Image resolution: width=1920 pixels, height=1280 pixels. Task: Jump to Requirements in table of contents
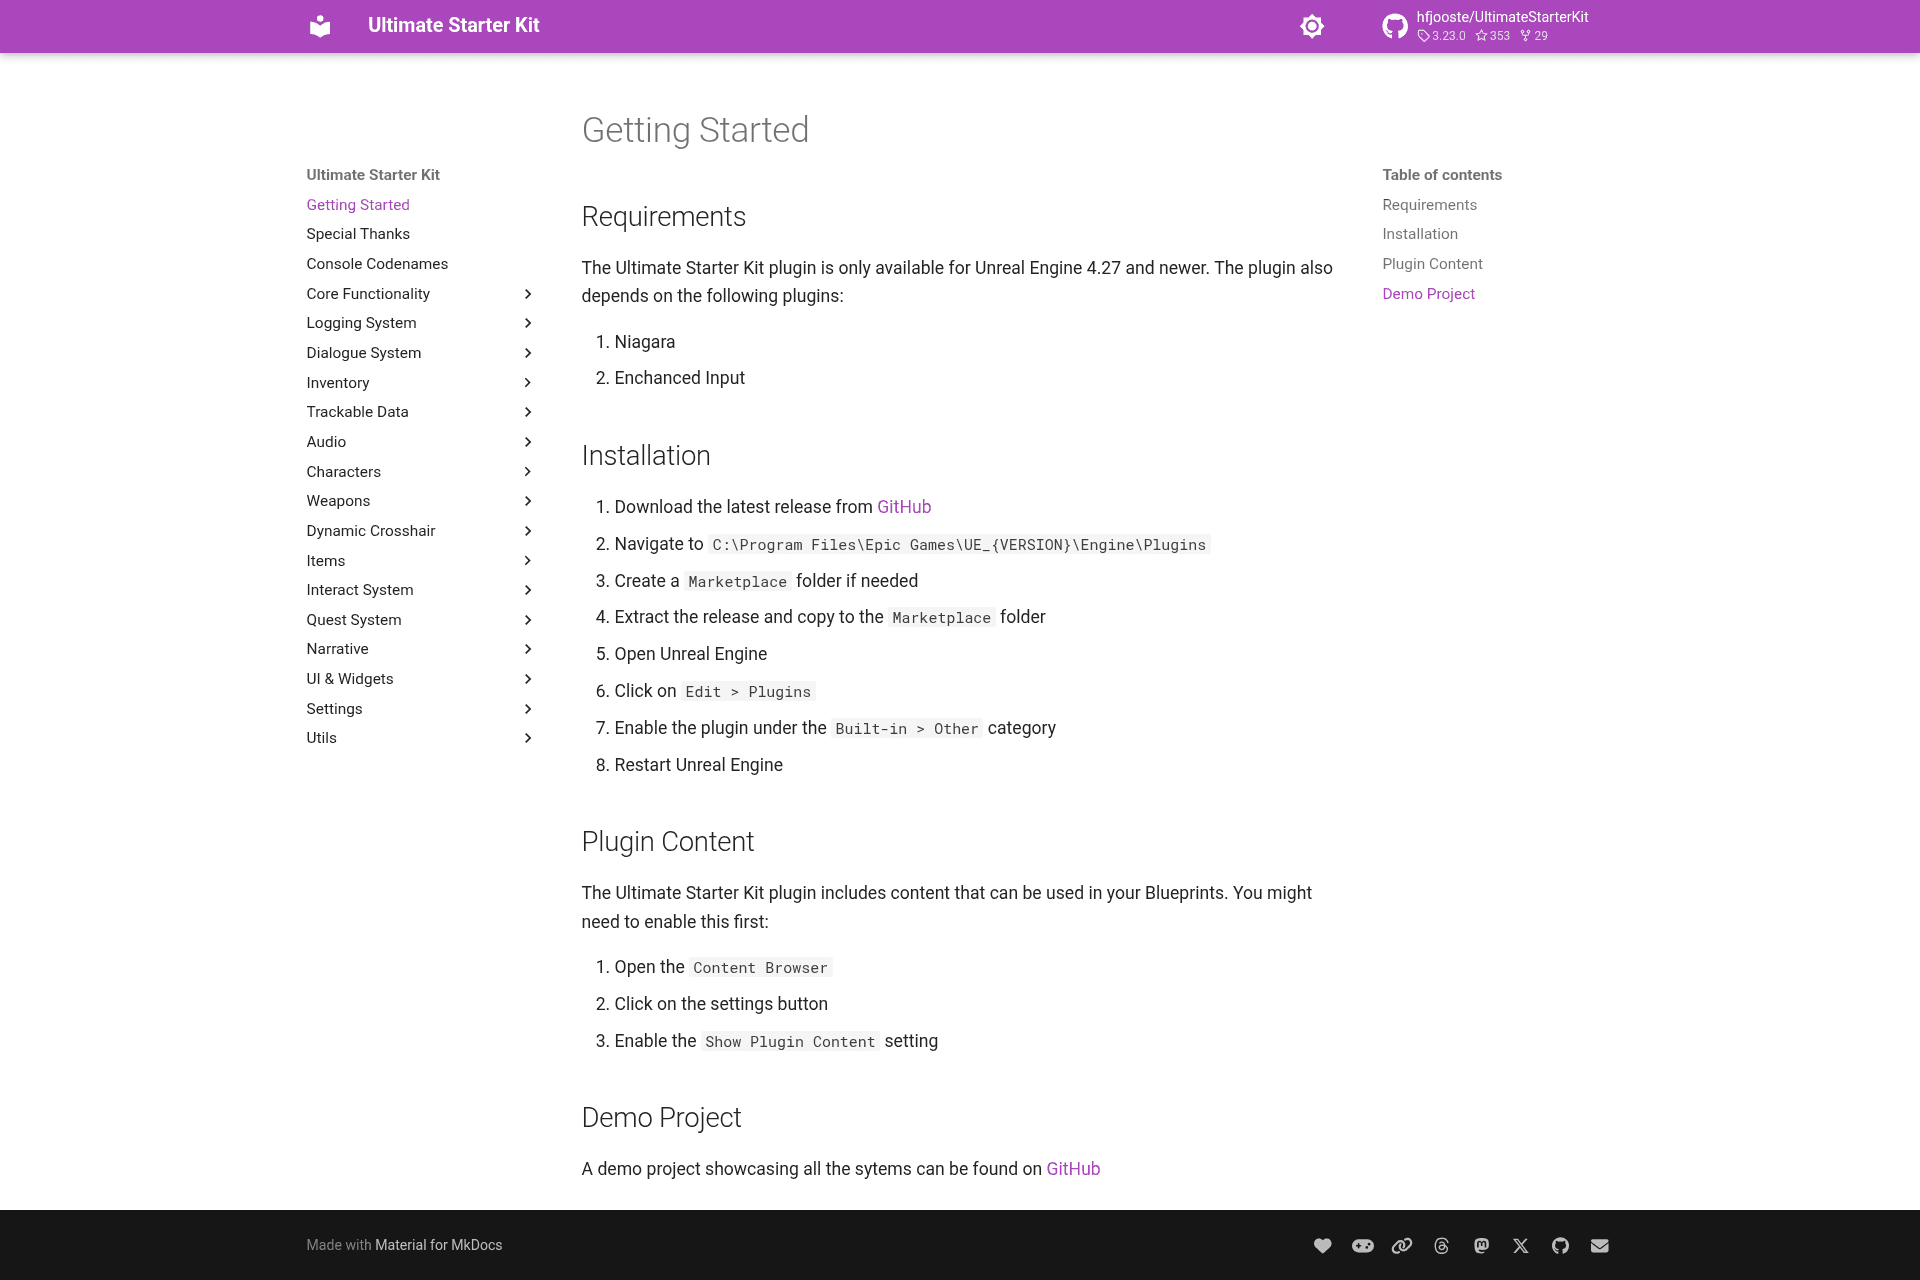[1429, 205]
